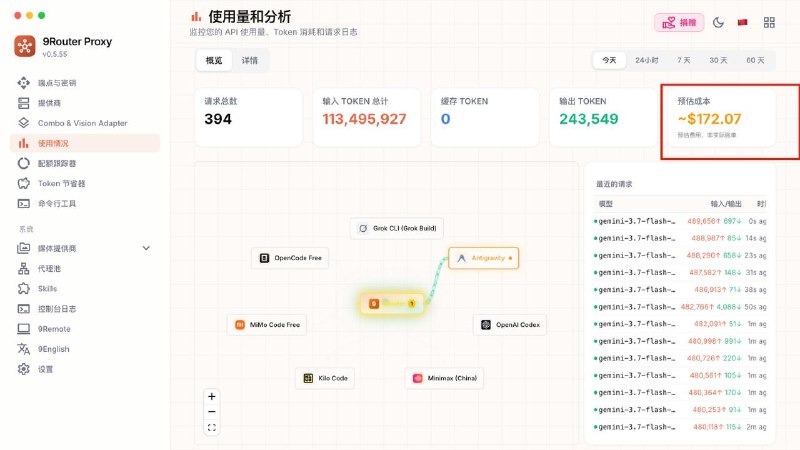Select the 7 天 time range
This screenshot has width=800, height=450.
pos(684,60)
